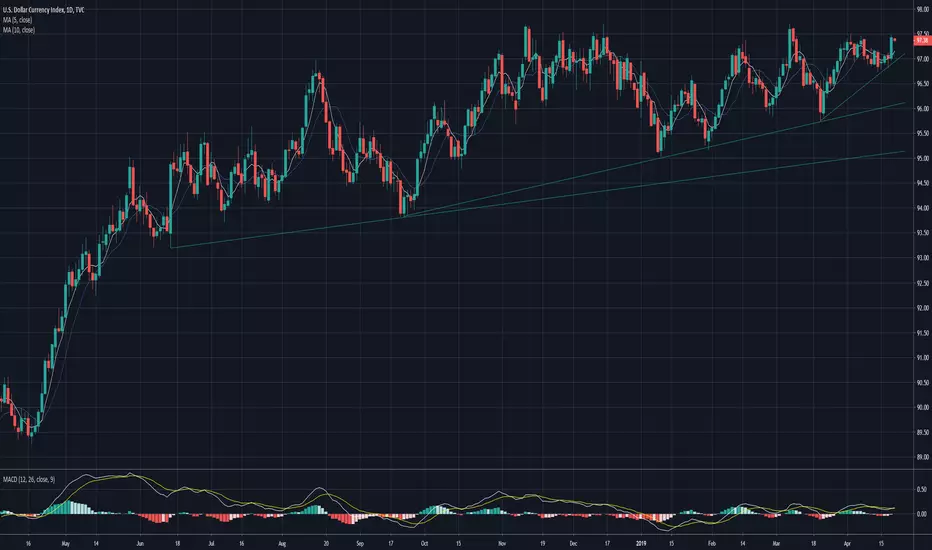Image resolution: width=932 pixels, height=550 pixels.
Task: Click the 89.50 price scale label
Action: (x=923, y=432)
